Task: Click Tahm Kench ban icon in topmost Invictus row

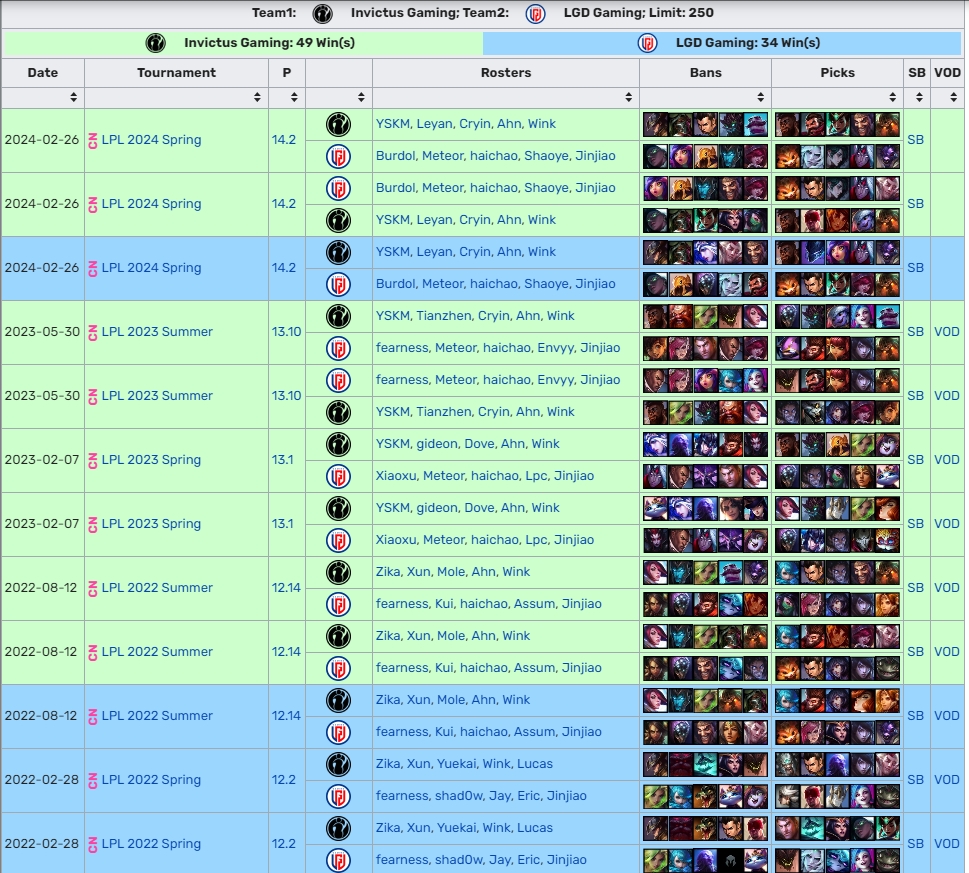Action: [x=755, y=124]
